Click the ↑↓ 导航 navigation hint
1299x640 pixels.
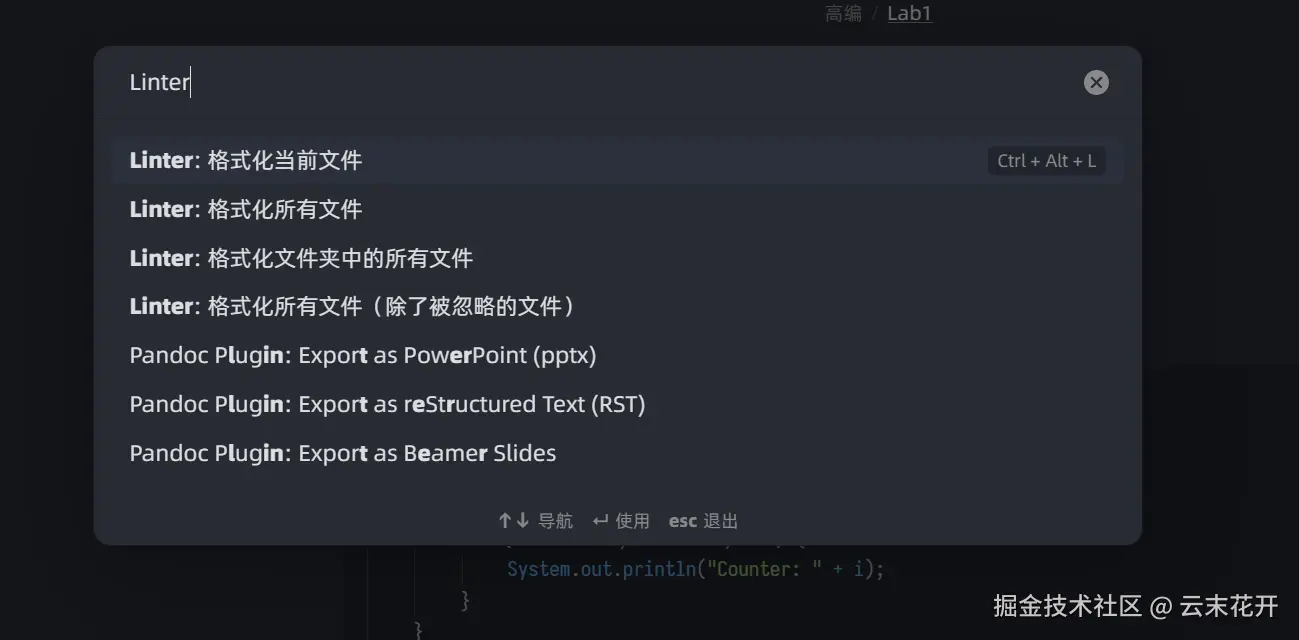tap(535, 521)
